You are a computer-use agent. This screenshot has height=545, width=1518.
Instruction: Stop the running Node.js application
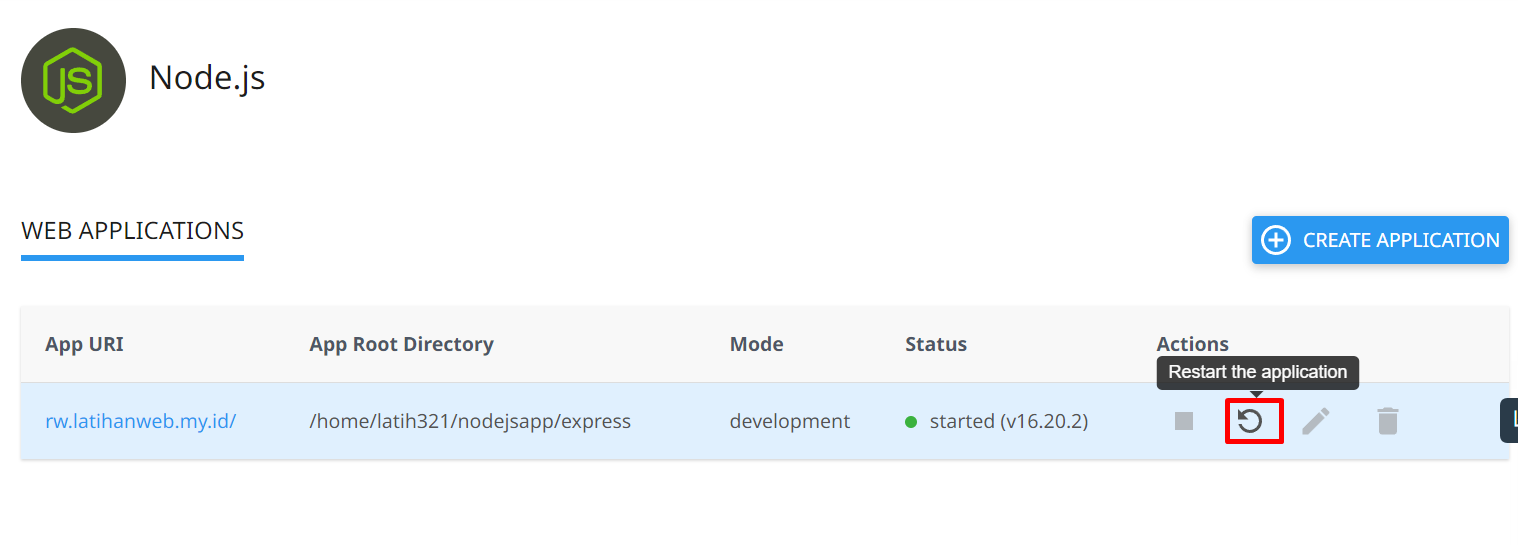pyautogui.click(x=1184, y=421)
